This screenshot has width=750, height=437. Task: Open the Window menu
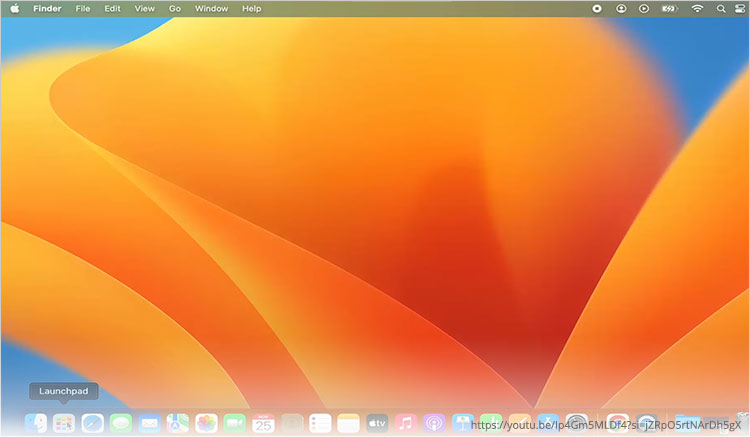(211, 9)
